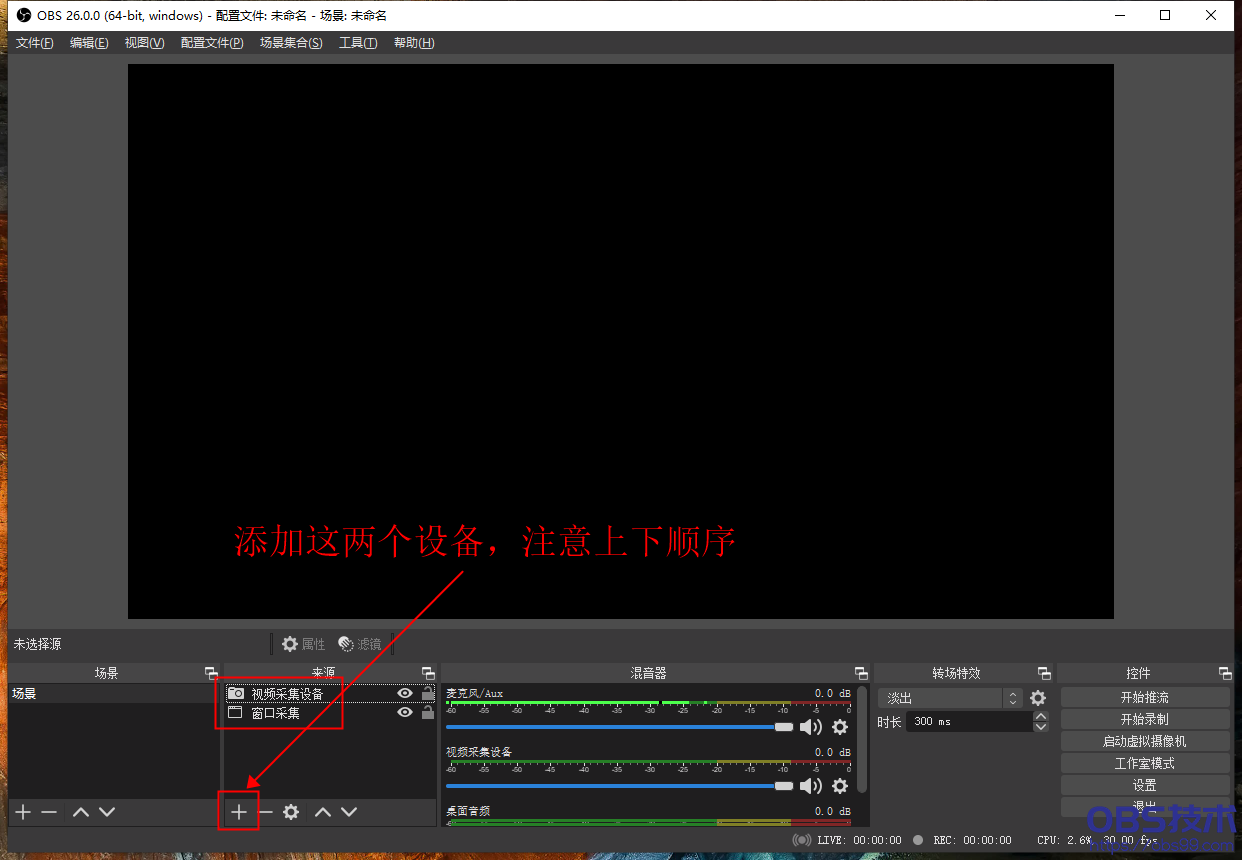Image resolution: width=1242 pixels, height=860 pixels.
Task: Add a new scene with plus icon
Action: pos(23,812)
